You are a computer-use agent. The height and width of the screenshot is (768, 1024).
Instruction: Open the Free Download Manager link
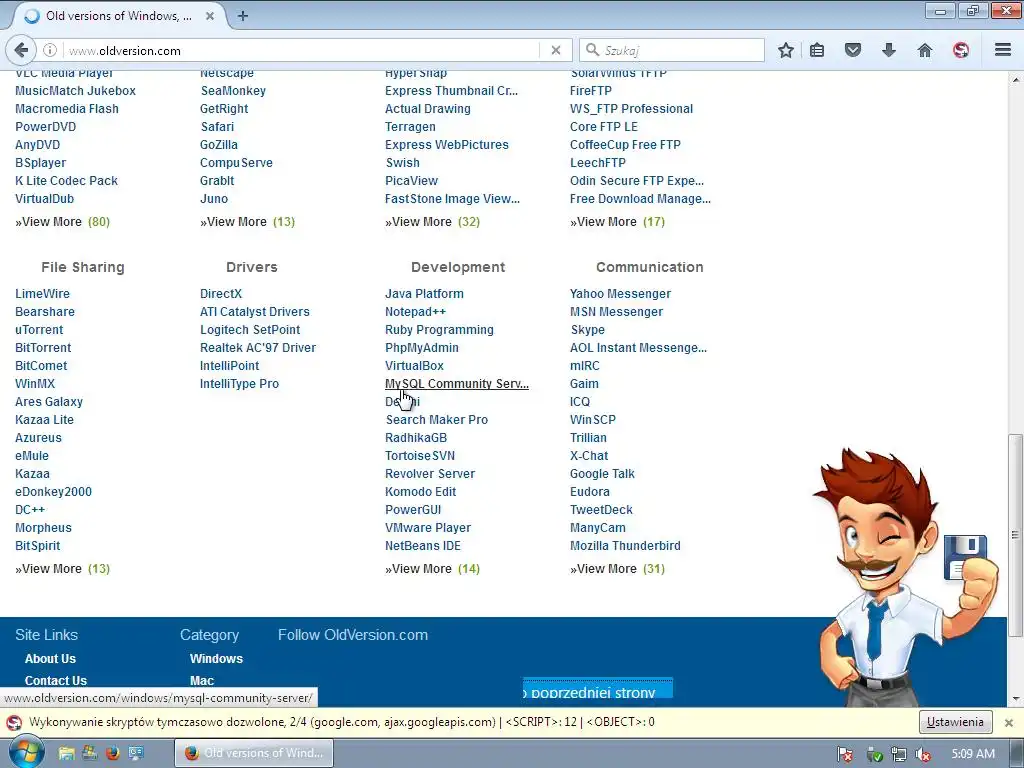point(640,199)
